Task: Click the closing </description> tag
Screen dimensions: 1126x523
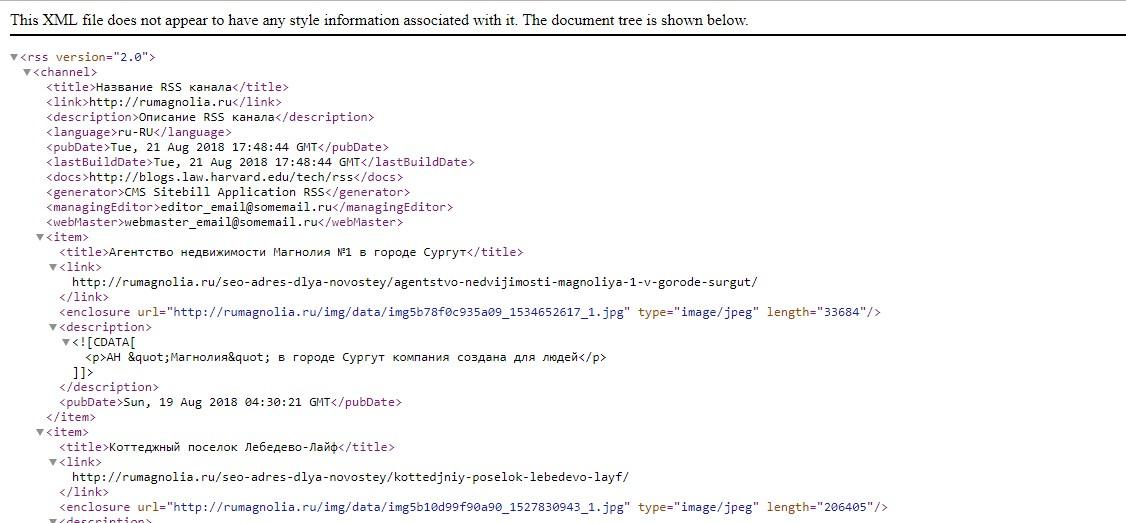Action: (109, 387)
